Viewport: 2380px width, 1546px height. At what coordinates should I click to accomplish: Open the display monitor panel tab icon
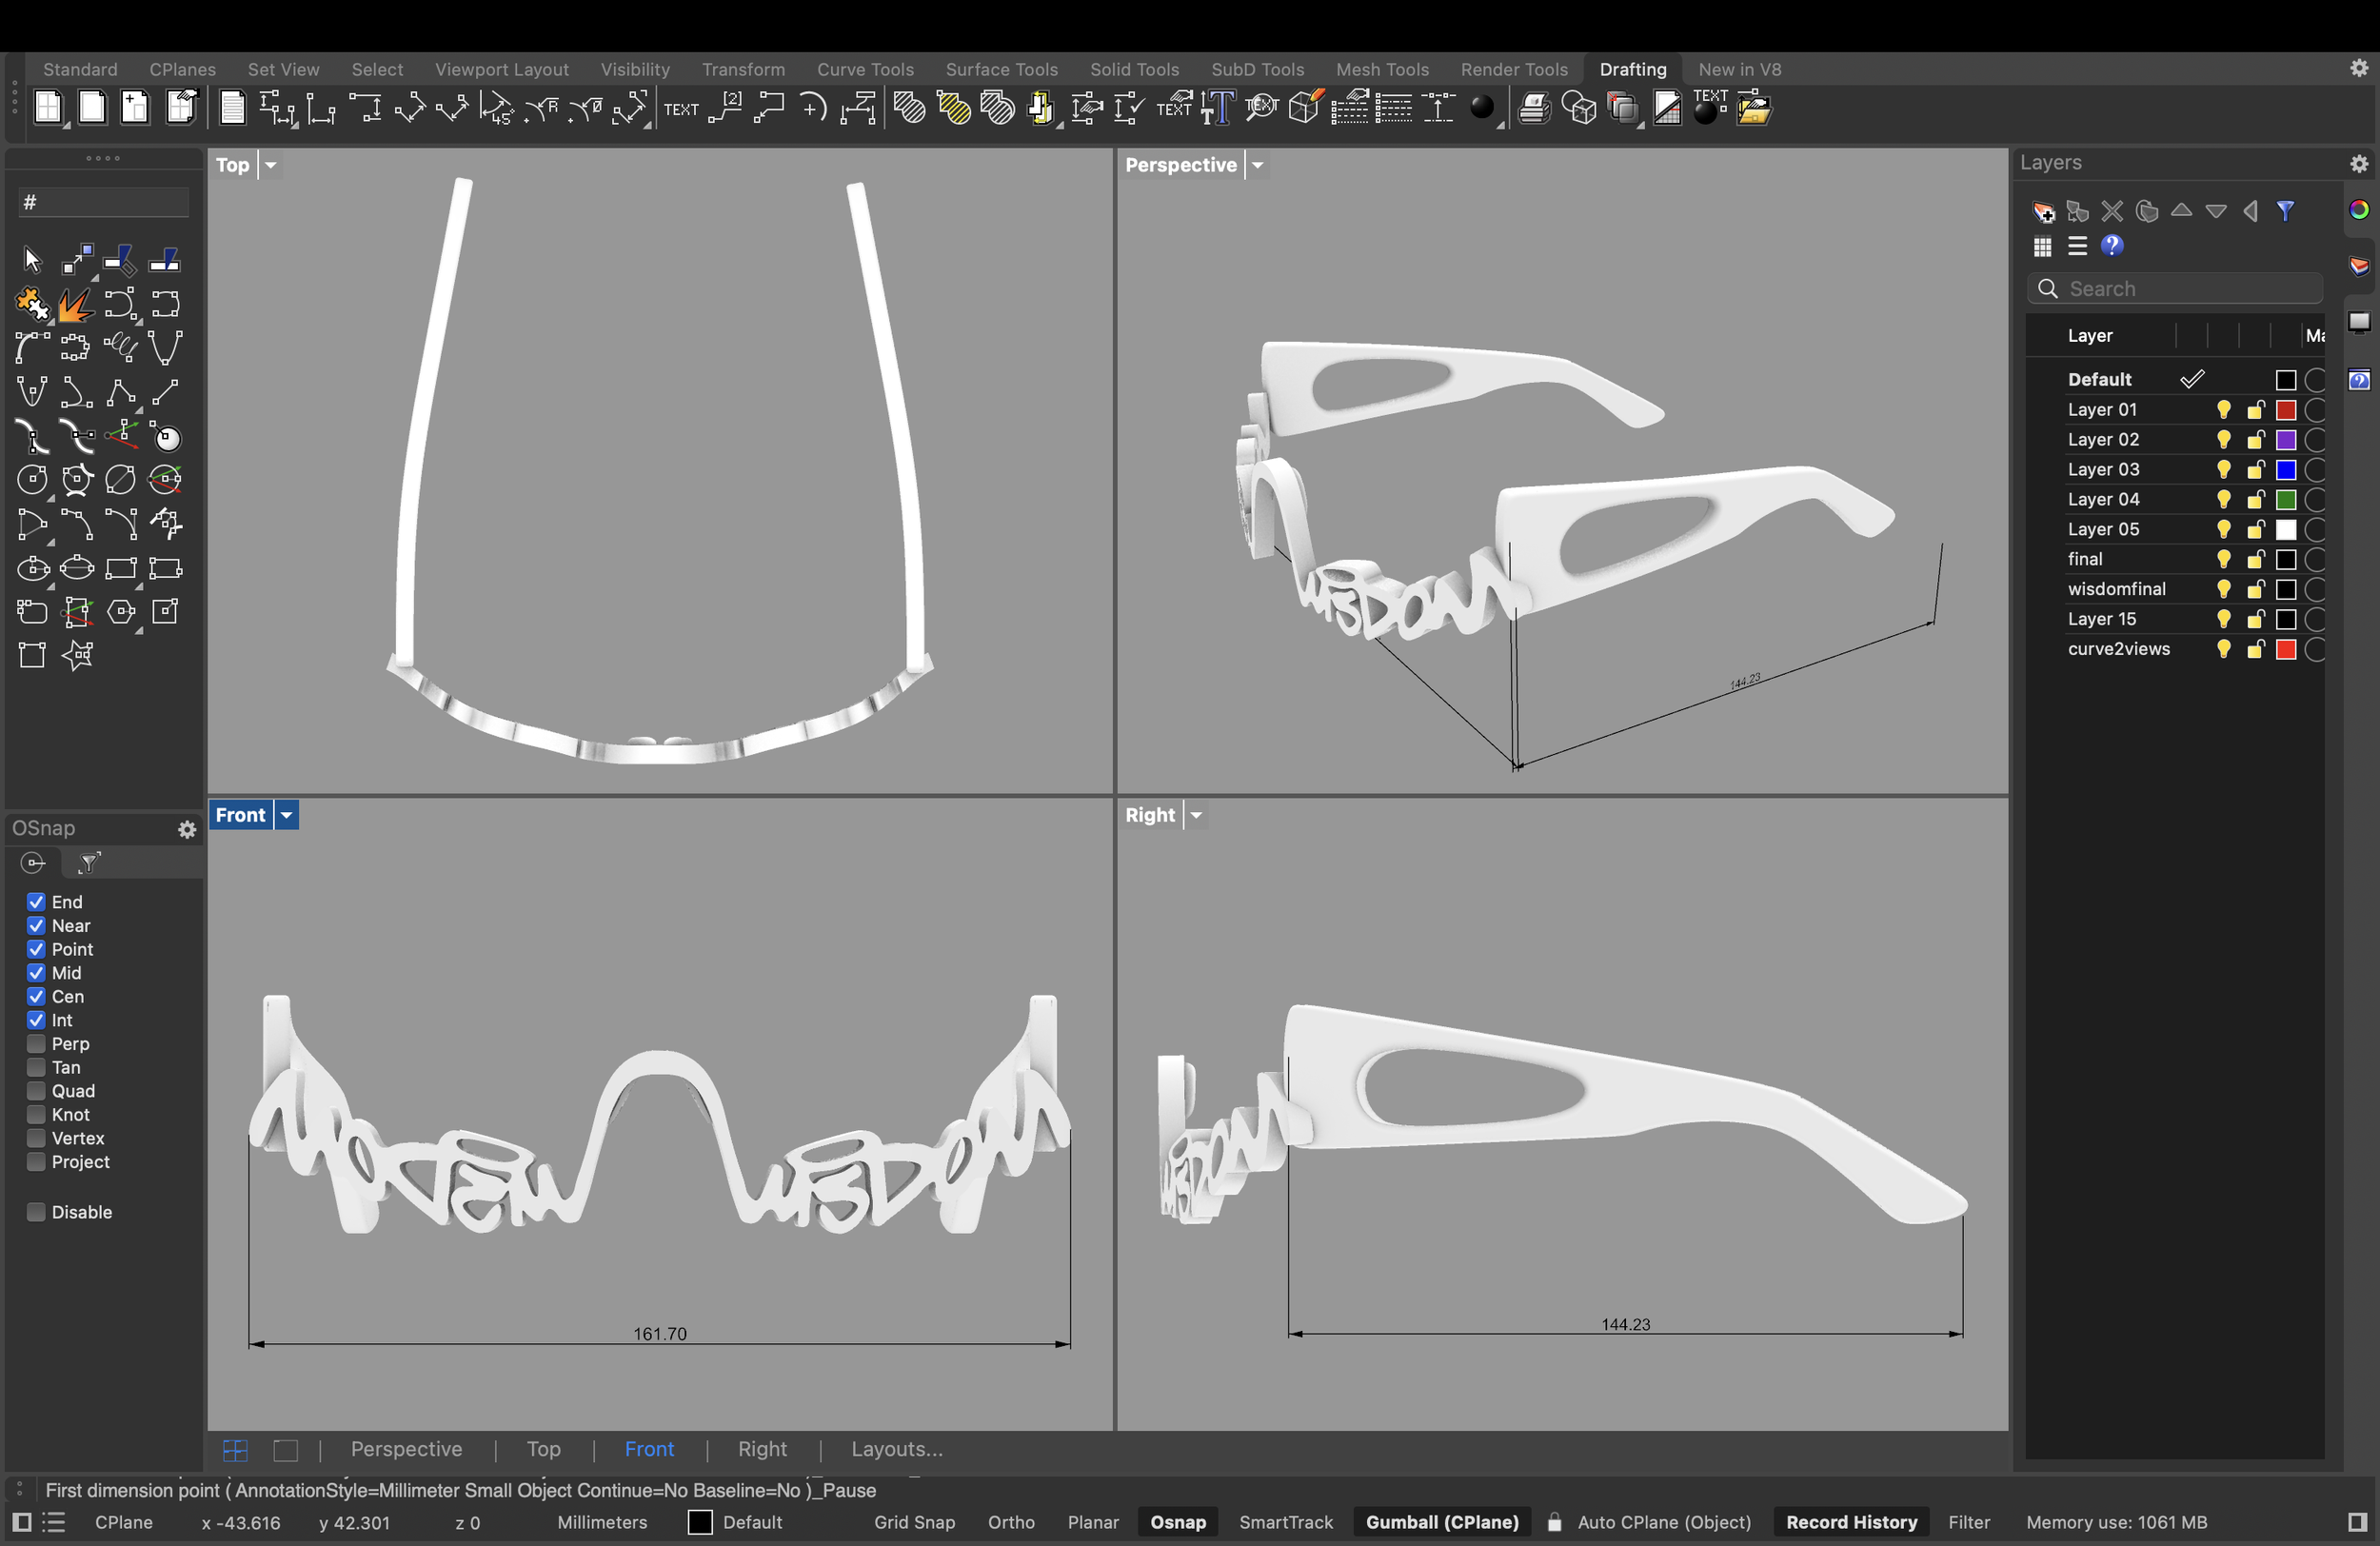pos(2359,321)
